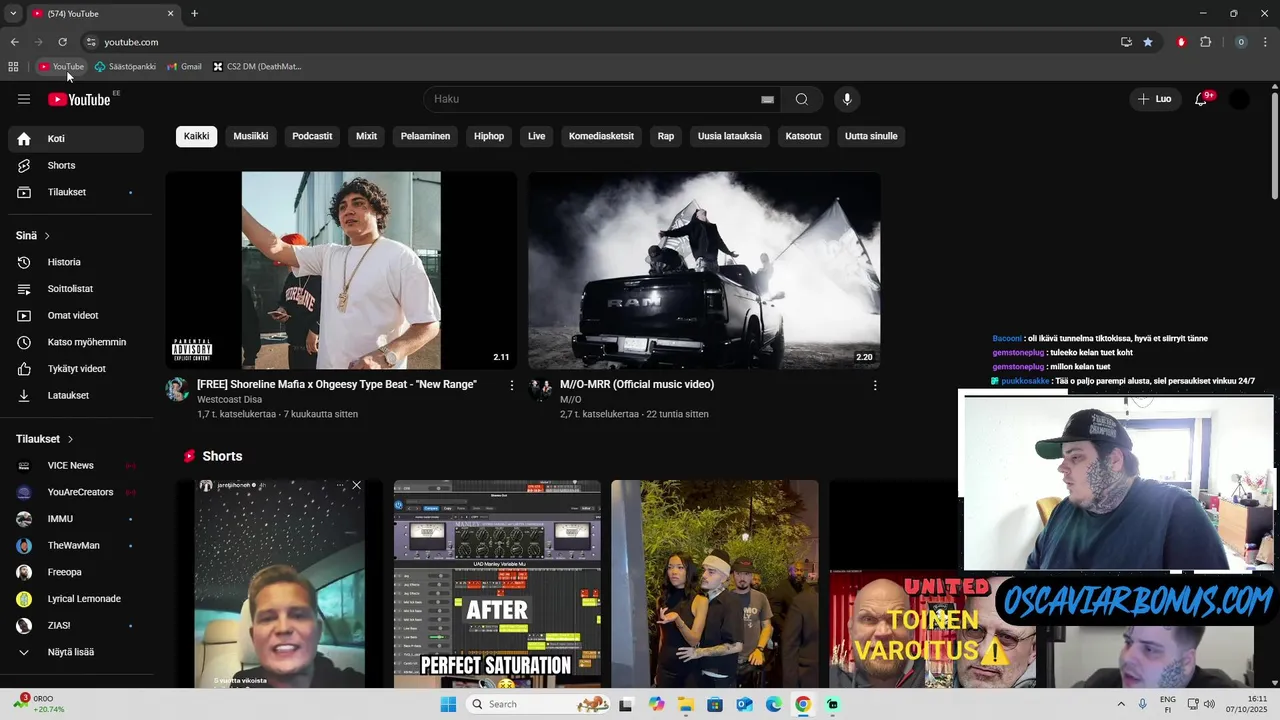Select the Mixit filter chip
The width and height of the screenshot is (1280, 720).
click(x=367, y=136)
